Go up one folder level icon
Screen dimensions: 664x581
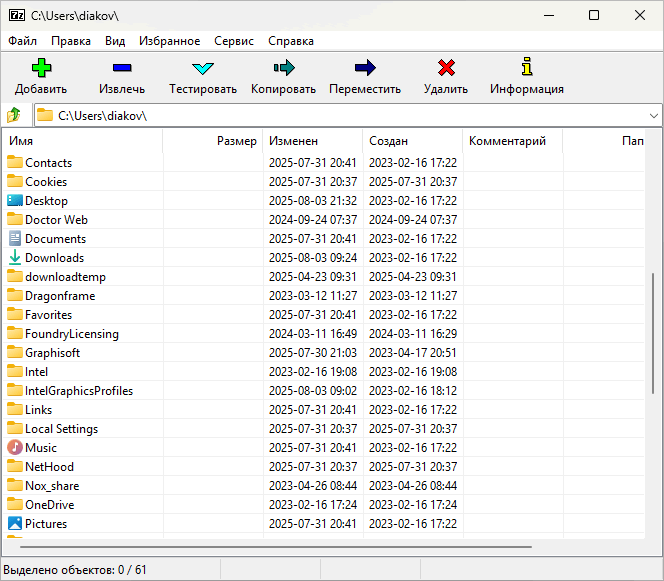(14, 115)
